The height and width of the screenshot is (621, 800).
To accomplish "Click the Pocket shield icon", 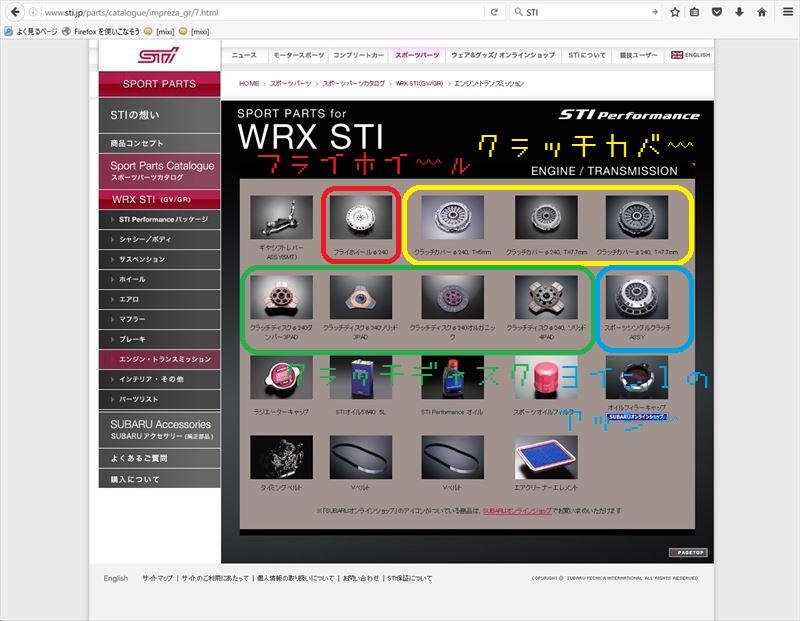I will click(x=717, y=12).
